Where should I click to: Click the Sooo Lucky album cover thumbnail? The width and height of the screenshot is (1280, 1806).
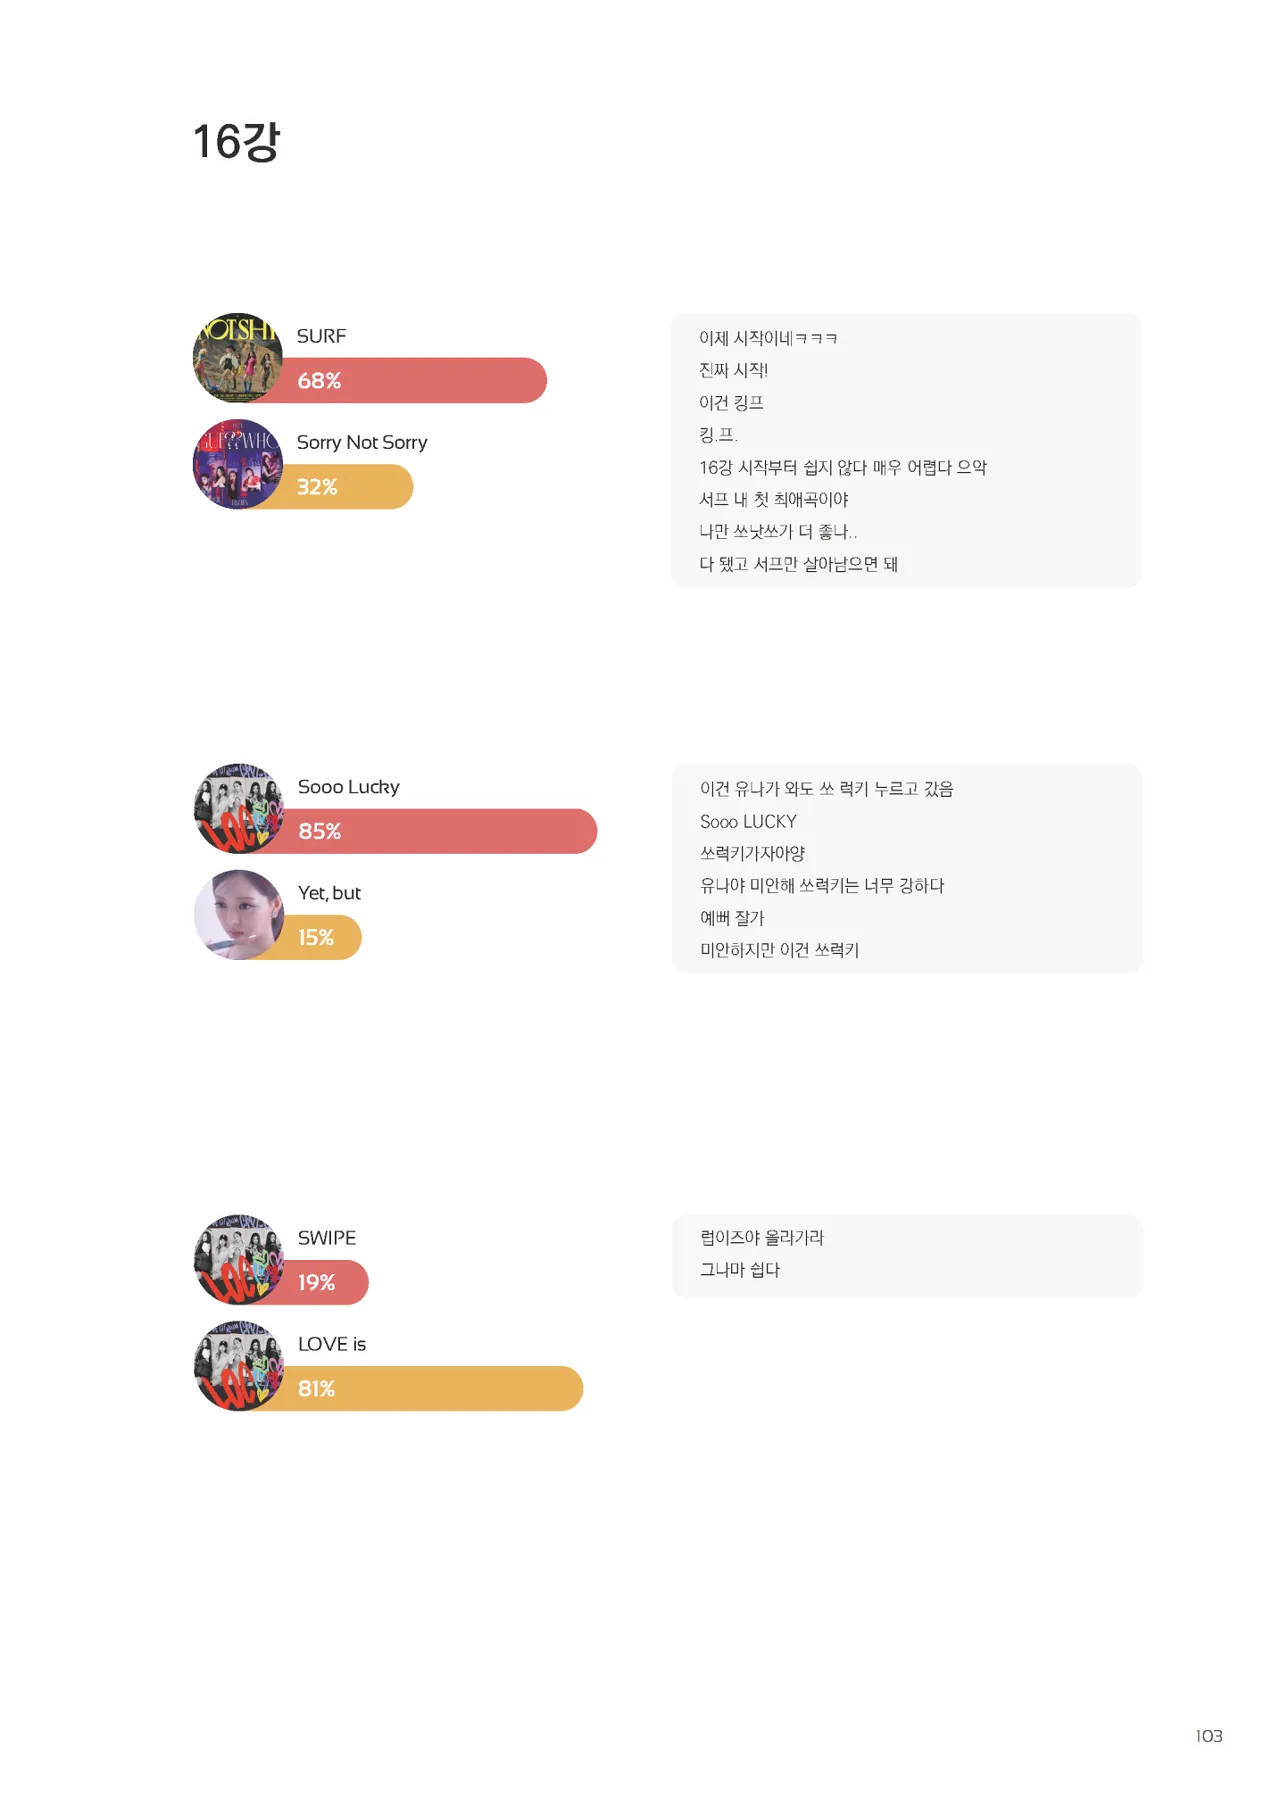click(x=238, y=808)
